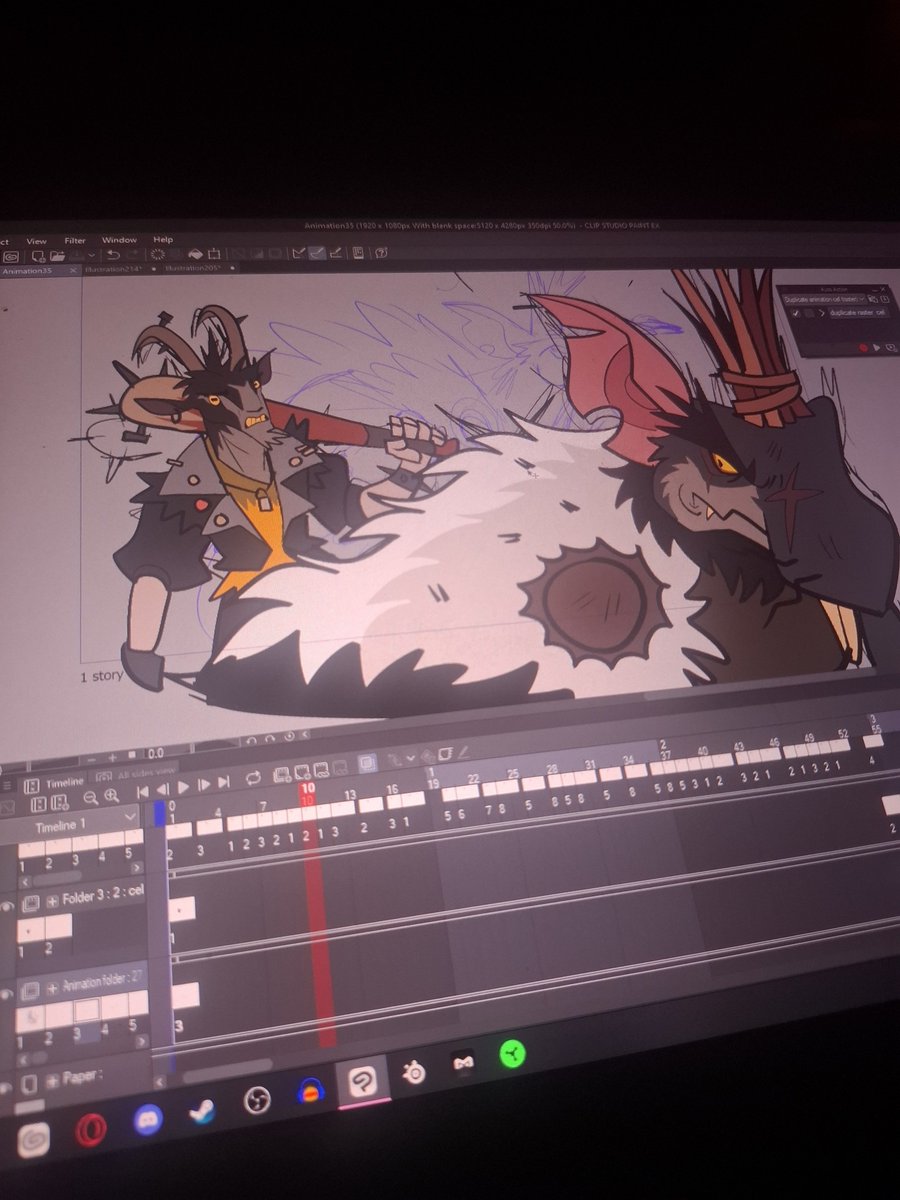The image size is (900, 1200).
Task: Open OBS Studio from the taskbar
Action: pos(258,1100)
